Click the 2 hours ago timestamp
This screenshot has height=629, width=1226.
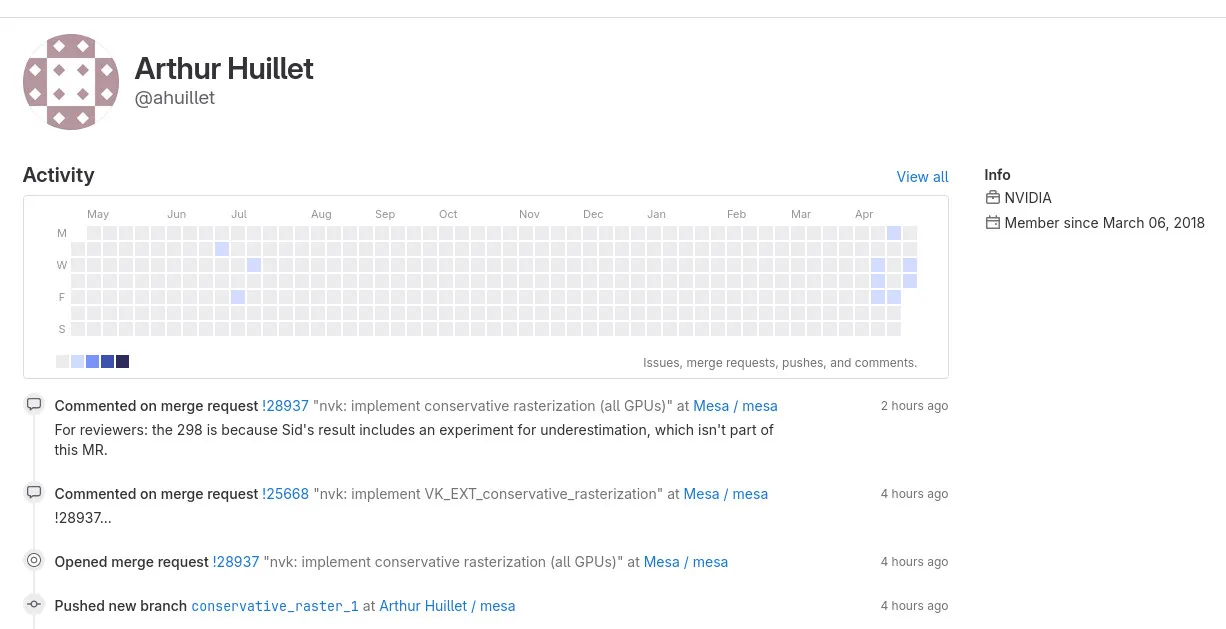914,406
